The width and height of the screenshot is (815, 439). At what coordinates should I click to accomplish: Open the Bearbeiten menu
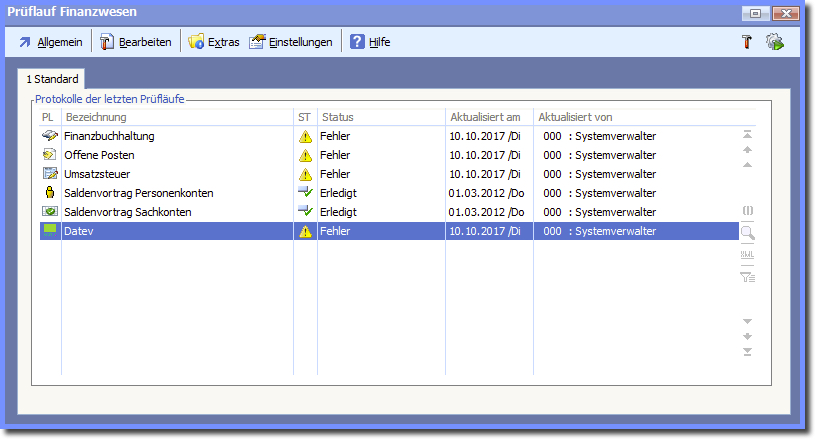click(x=136, y=42)
